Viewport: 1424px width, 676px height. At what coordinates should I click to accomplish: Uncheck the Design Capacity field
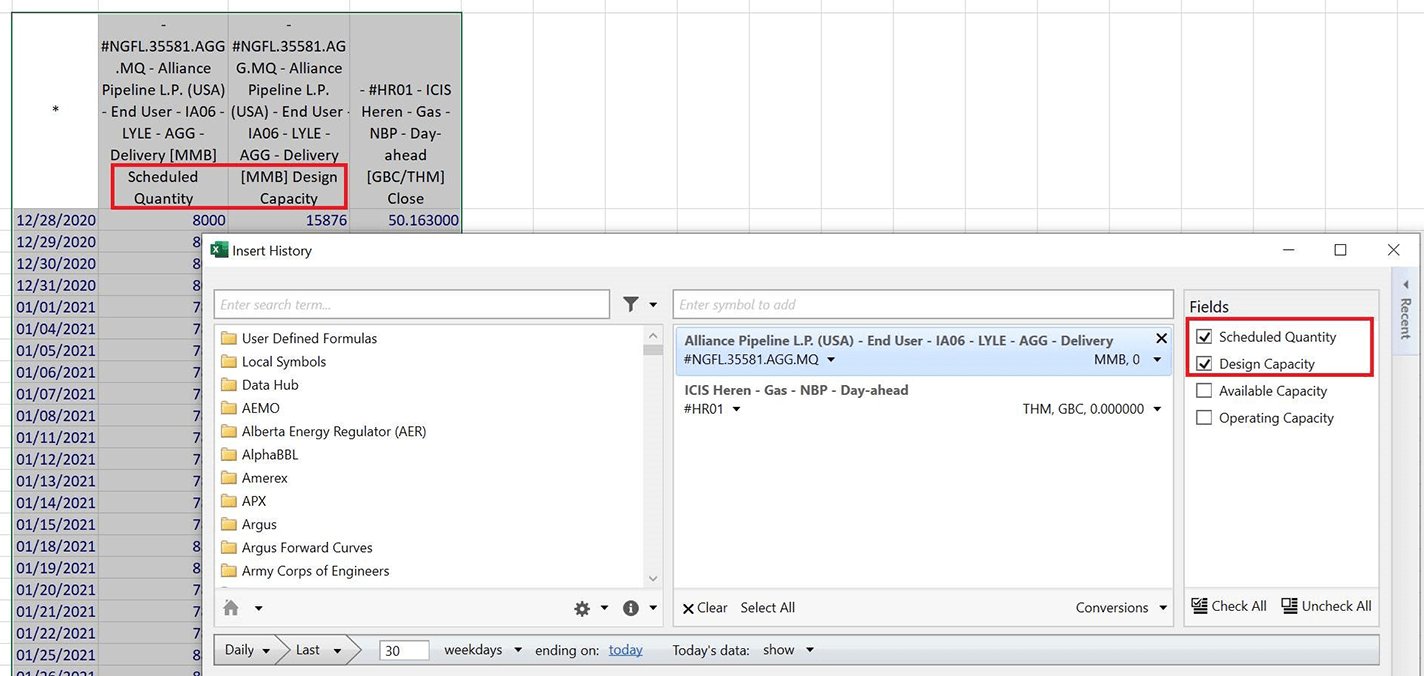pyautogui.click(x=1204, y=364)
